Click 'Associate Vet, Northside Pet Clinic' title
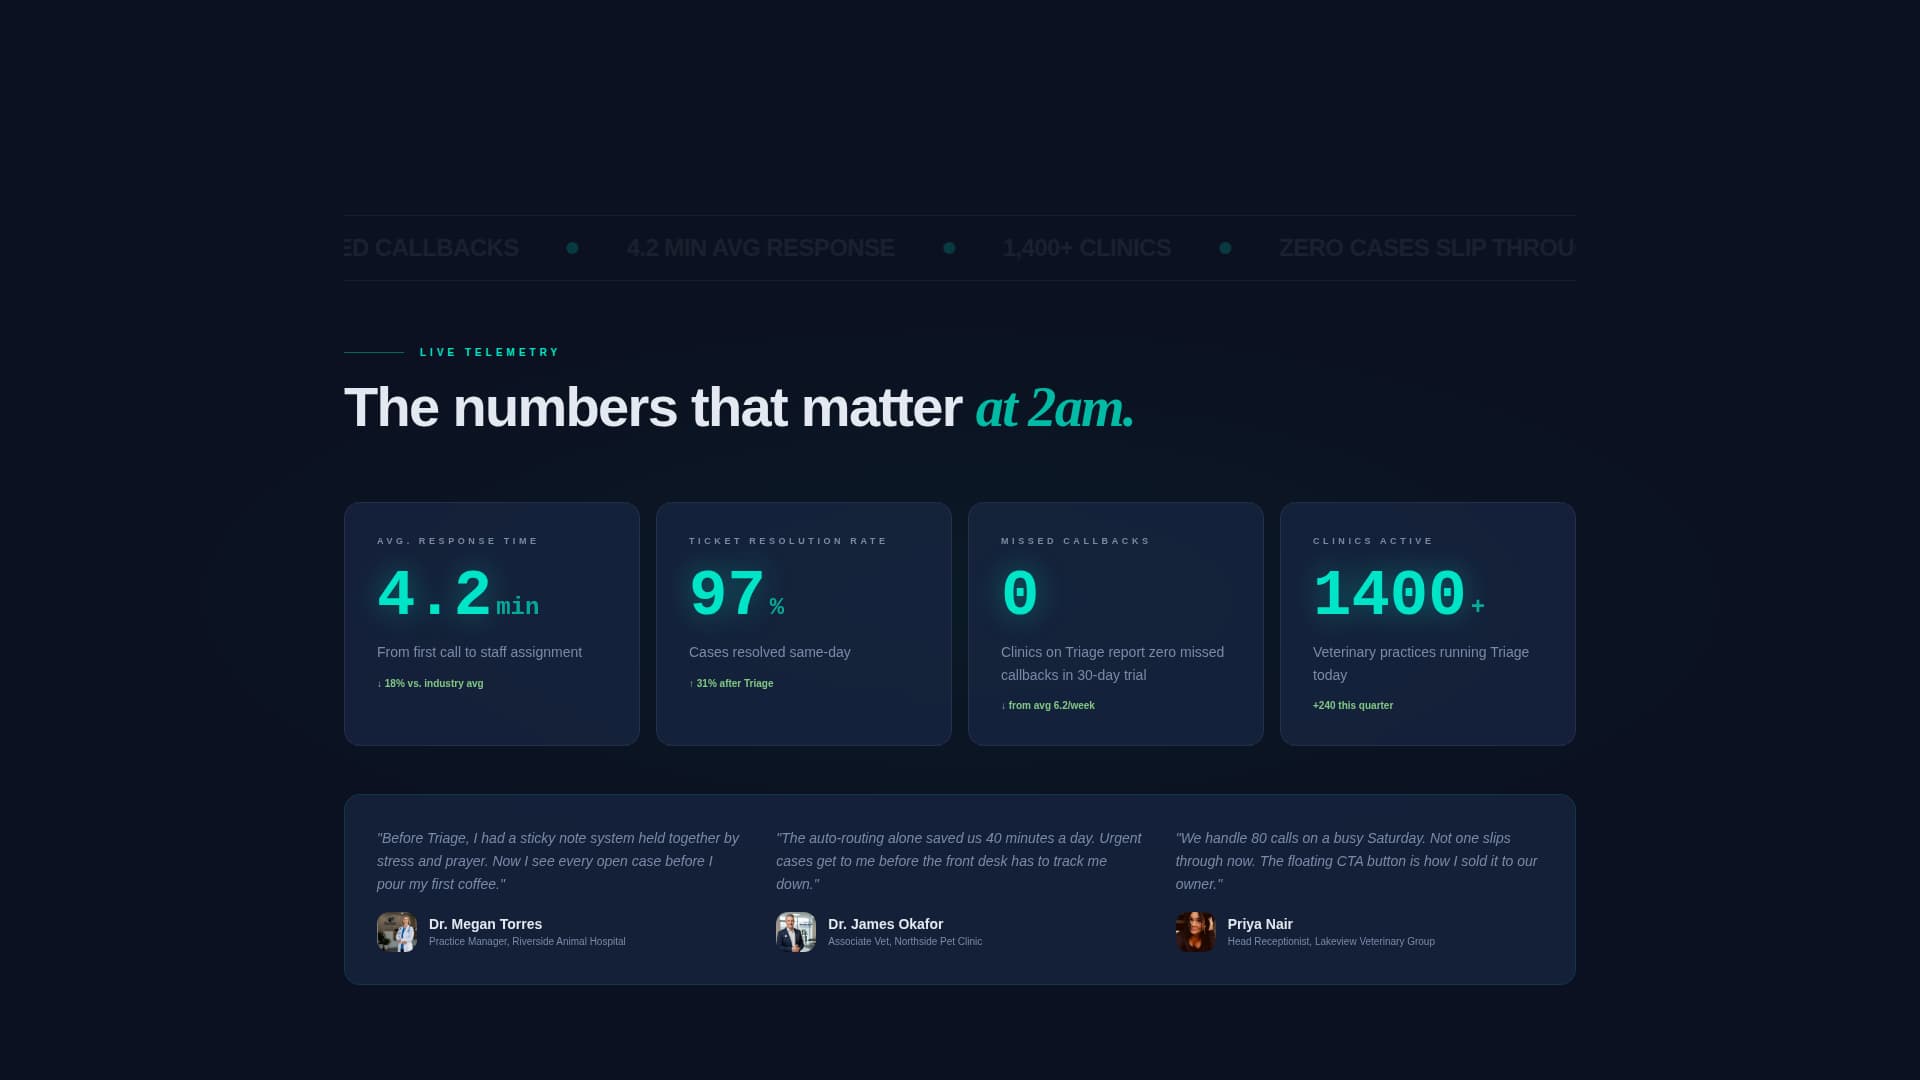Image resolution: width=1920 pixels, height=1080 pixels. coord(905,942)
